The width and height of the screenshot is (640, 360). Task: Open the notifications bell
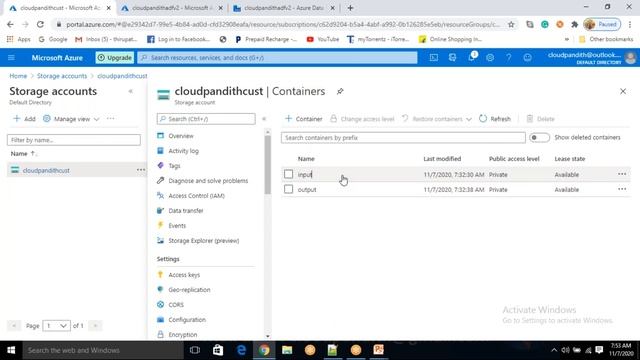pos(471,57)
